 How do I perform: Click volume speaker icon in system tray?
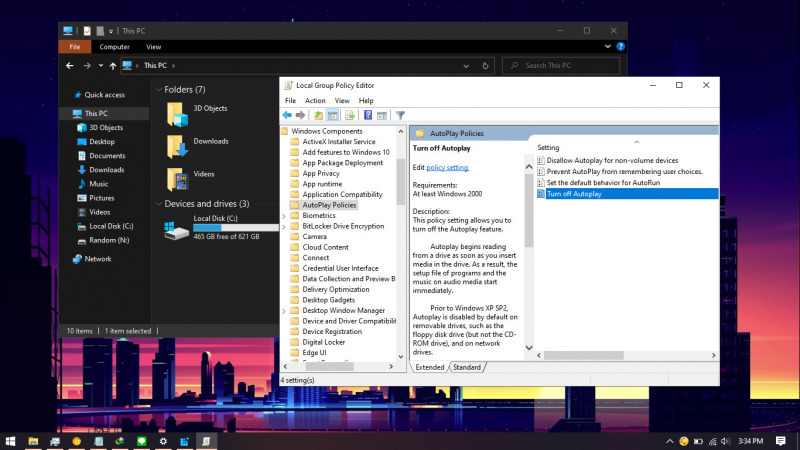coord(726,441)
